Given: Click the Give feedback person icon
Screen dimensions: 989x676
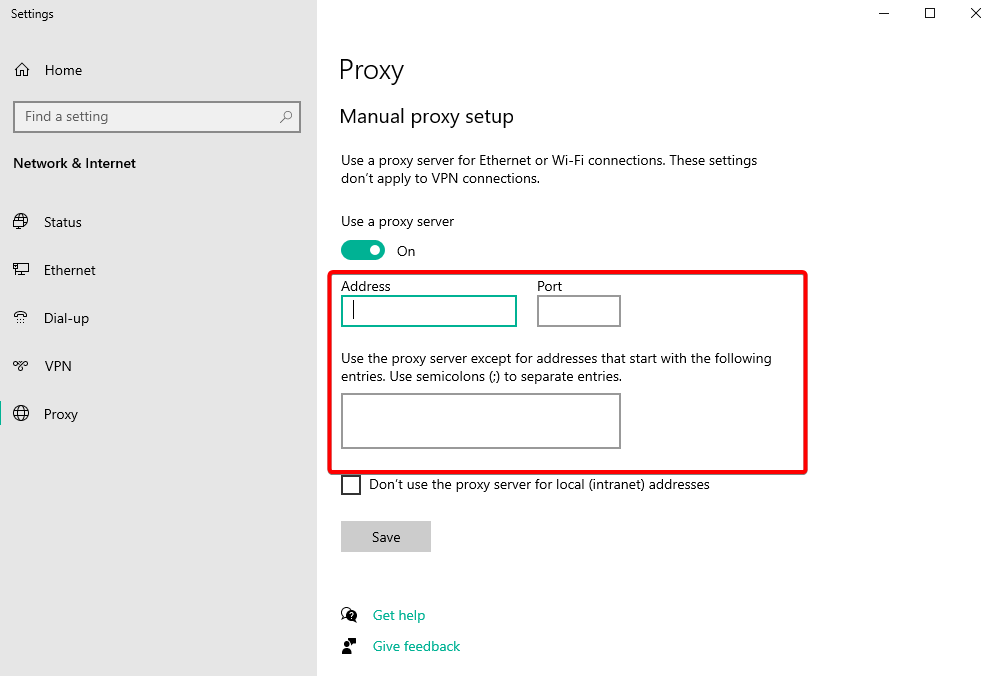Looking at the screenshot, I should [x=349, y=646].
